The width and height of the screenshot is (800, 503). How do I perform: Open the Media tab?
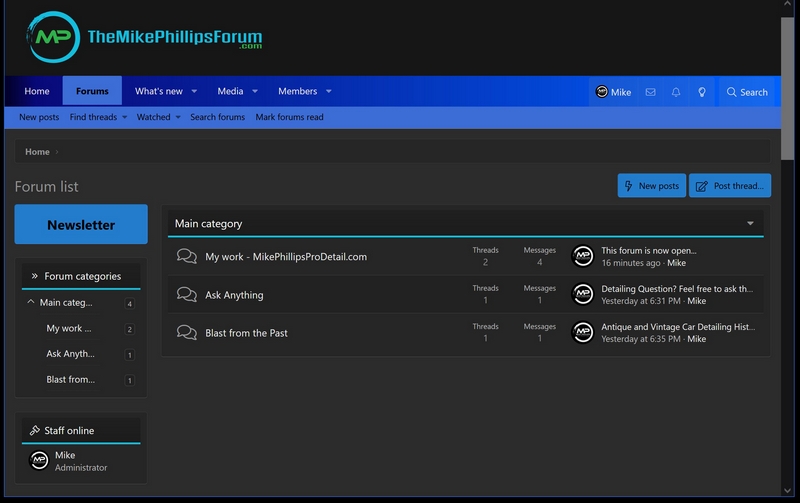point(230,91)
